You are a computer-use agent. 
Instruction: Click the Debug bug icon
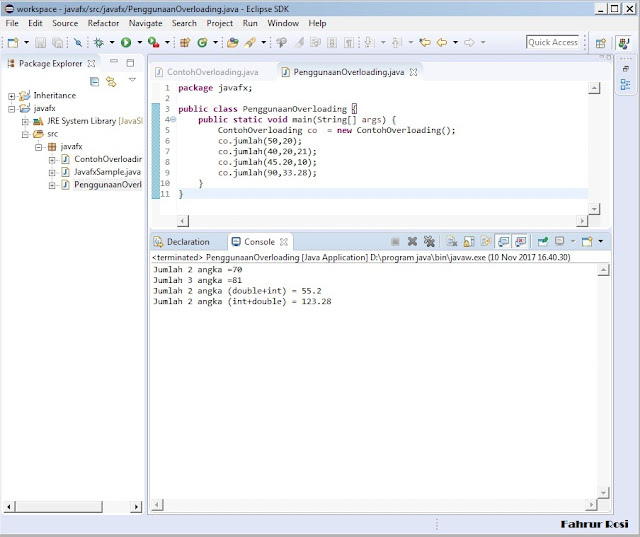coord(98,42)
